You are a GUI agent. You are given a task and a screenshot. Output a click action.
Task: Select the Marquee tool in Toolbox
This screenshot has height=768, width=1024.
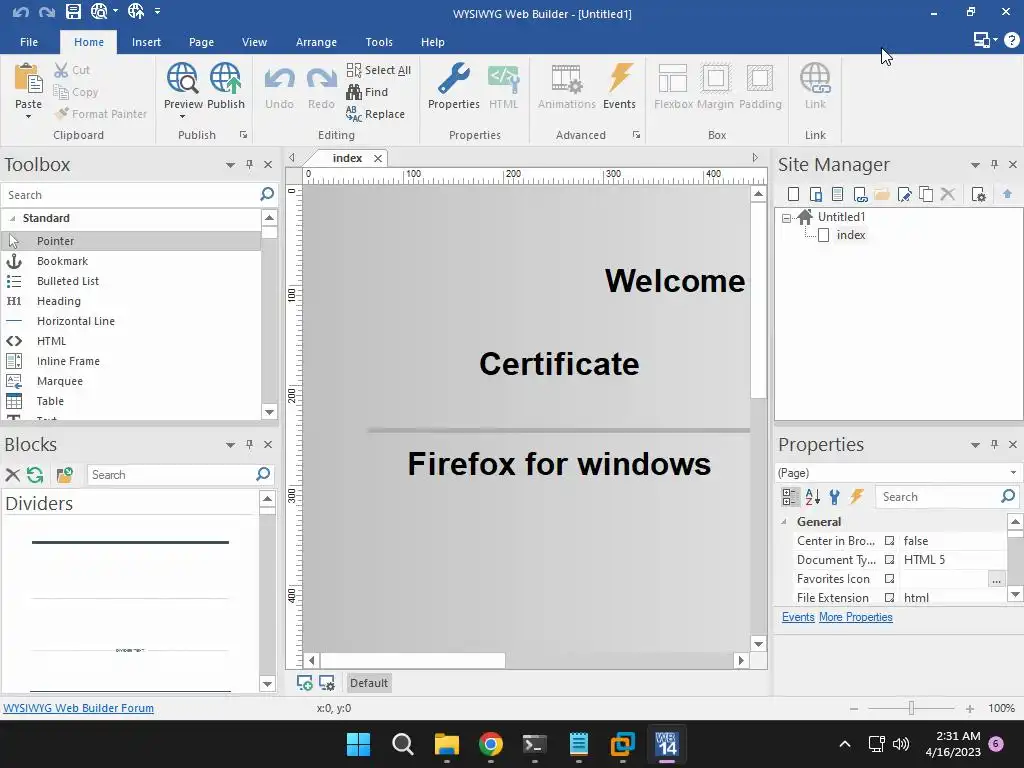131,381
